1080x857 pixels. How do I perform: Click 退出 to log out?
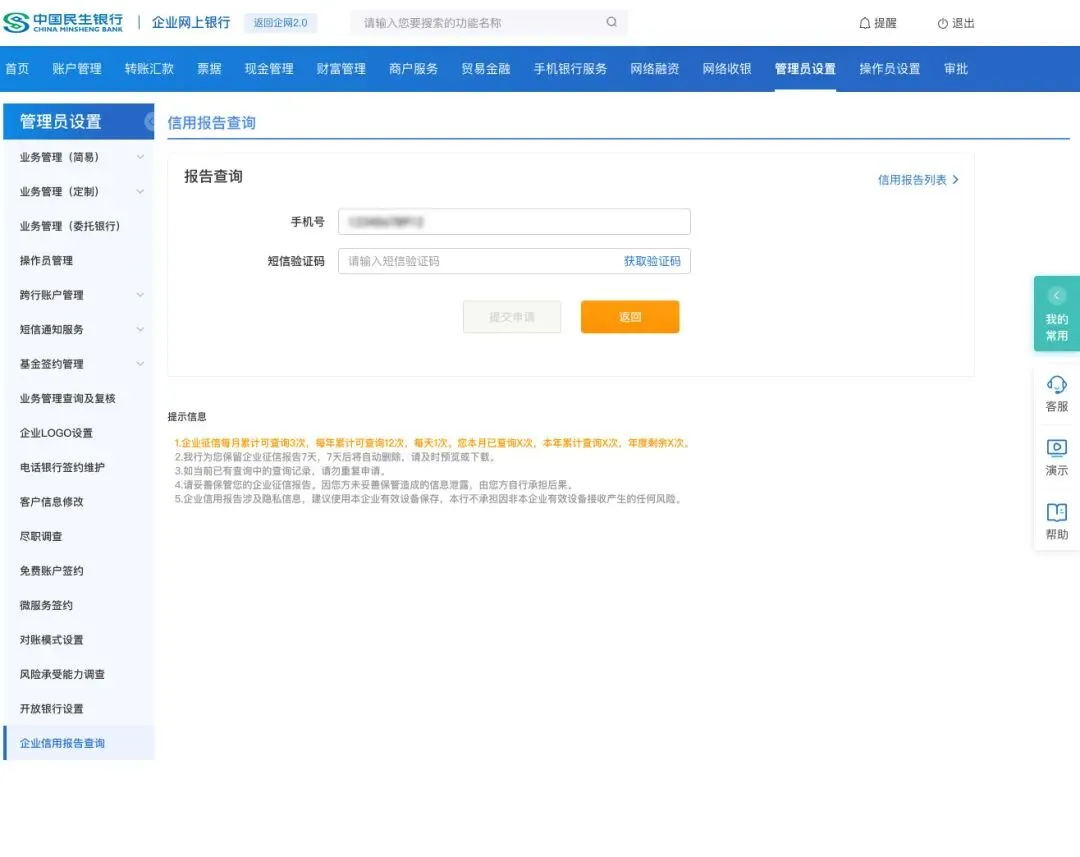[x=963, y=23]
